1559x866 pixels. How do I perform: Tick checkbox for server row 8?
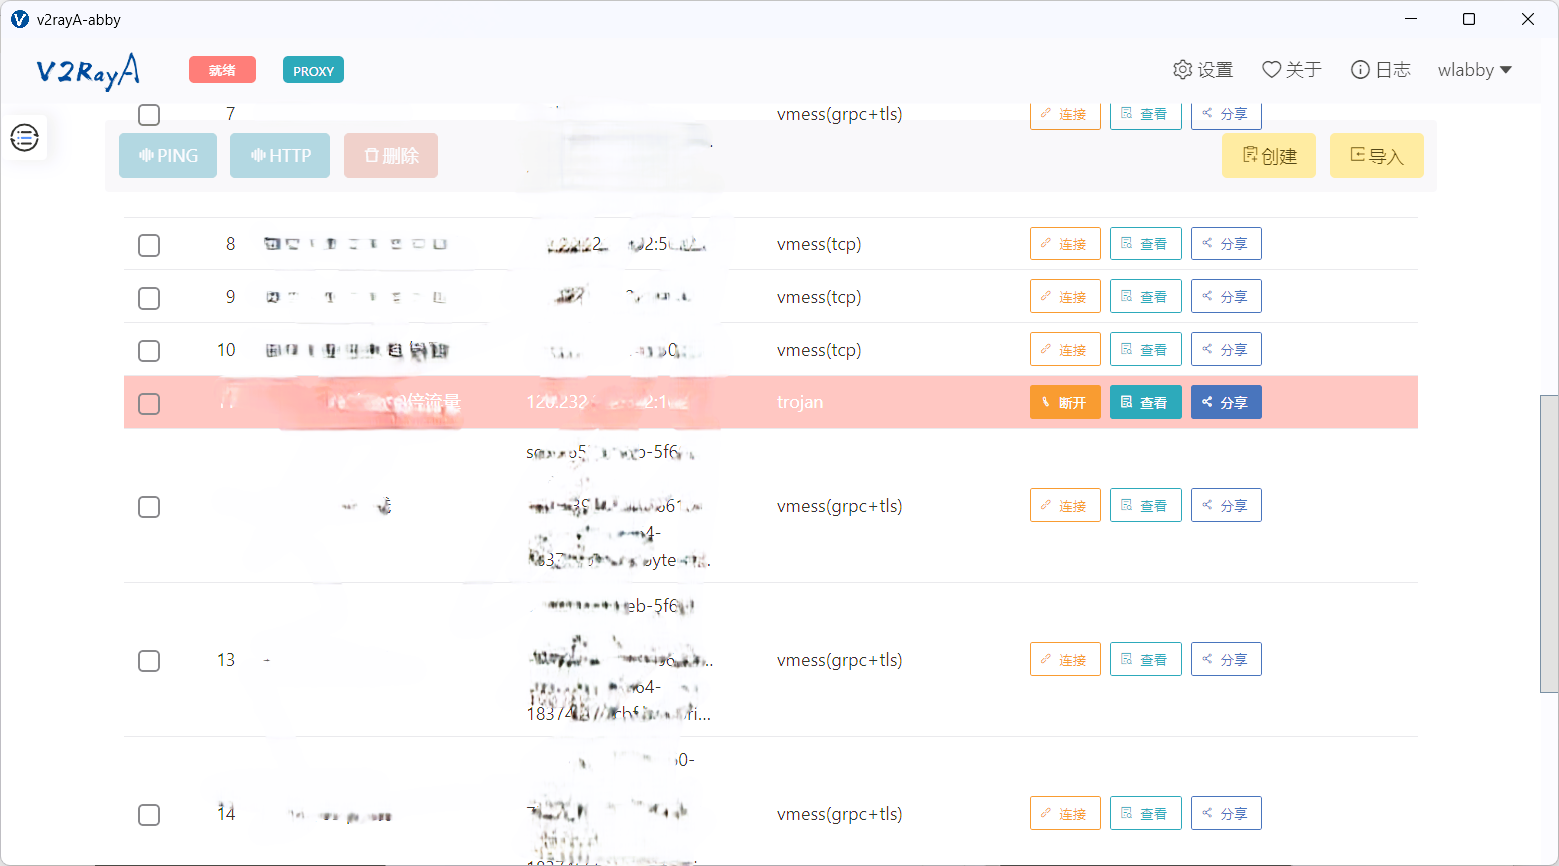pos(149,245)
